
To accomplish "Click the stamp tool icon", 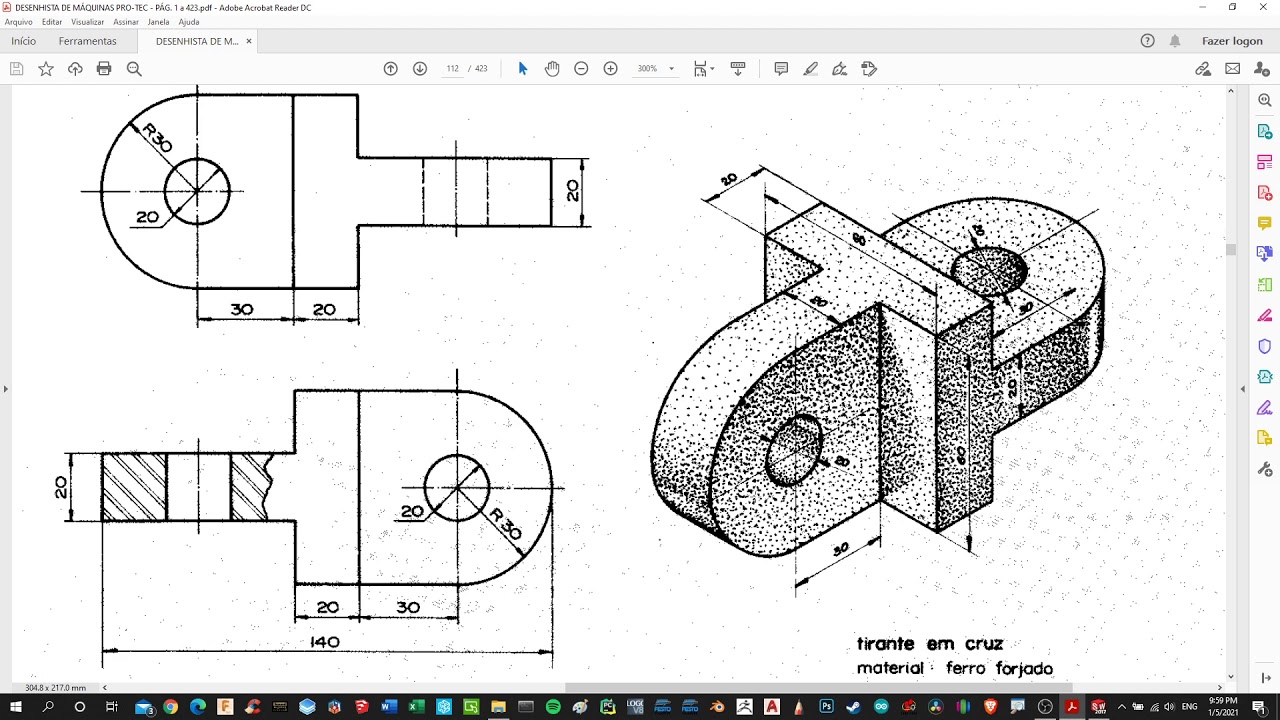I will pos(869,69).
